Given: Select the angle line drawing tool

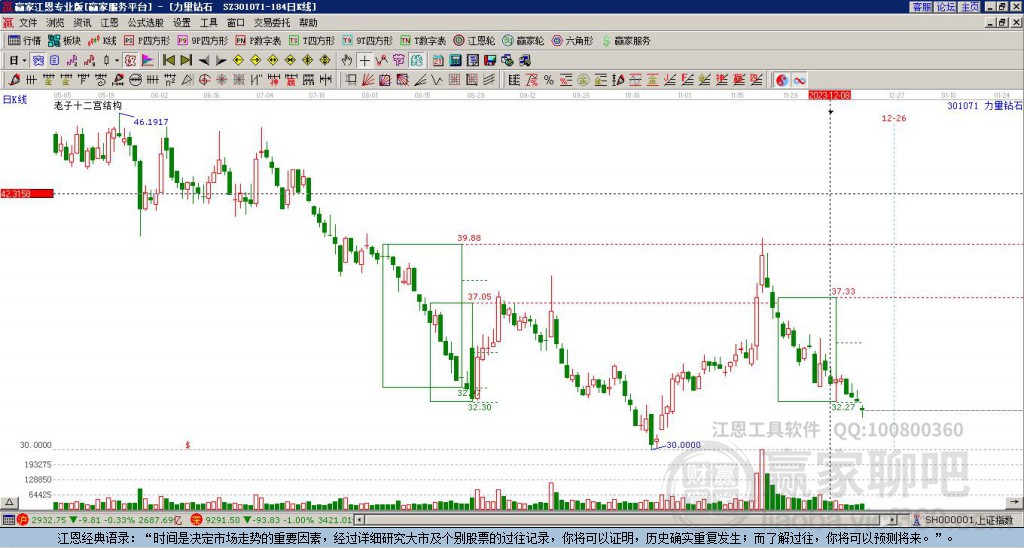Looking at the screenshot, I should (420, 80).
